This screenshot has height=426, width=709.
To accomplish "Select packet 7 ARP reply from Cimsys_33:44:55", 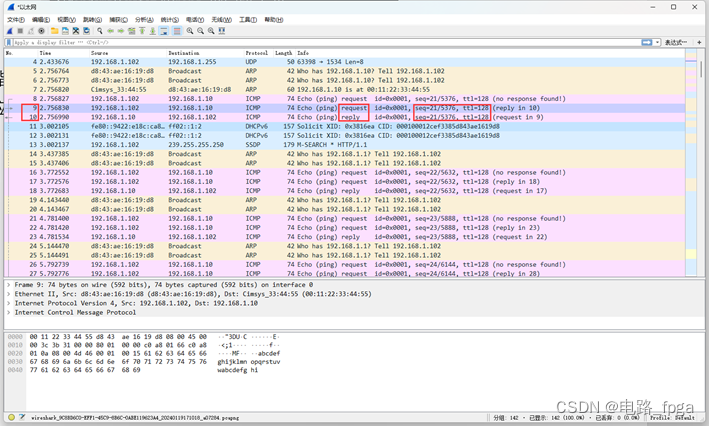I will pyautogui.click(x=345, y=89).
